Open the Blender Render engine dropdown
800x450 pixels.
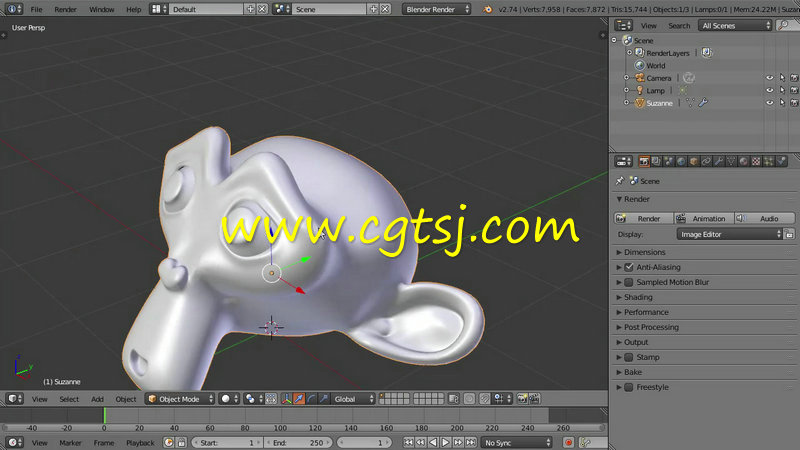click(436, 9)
